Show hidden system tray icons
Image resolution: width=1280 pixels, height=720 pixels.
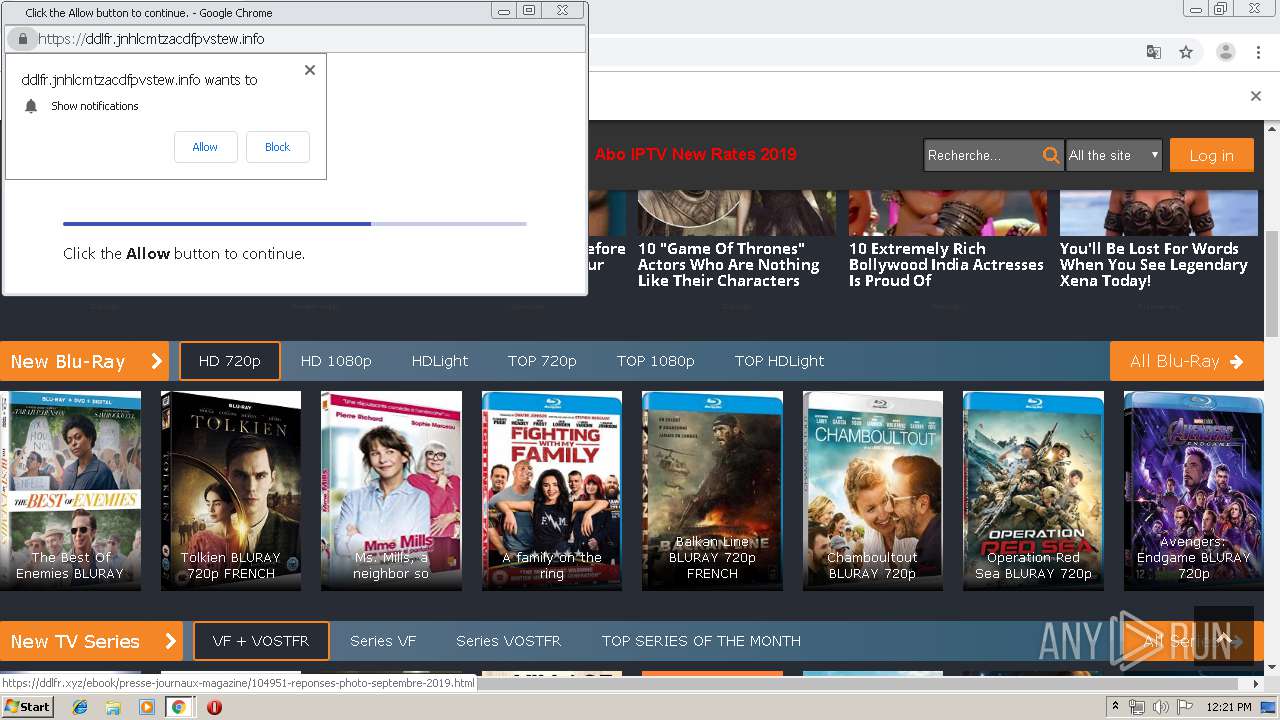[1115, 707]
